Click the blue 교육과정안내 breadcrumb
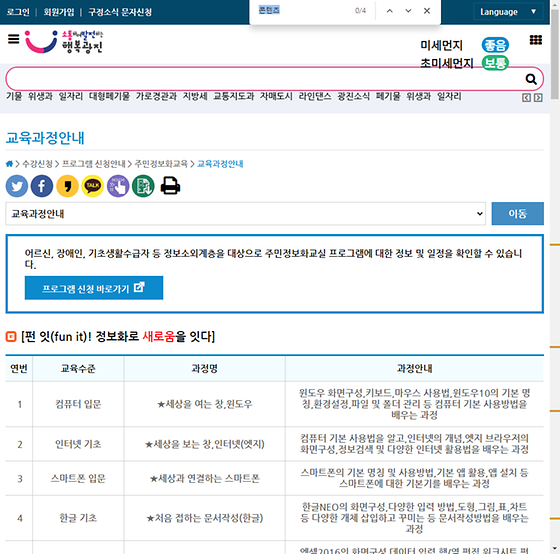 (x=220, y=164)
